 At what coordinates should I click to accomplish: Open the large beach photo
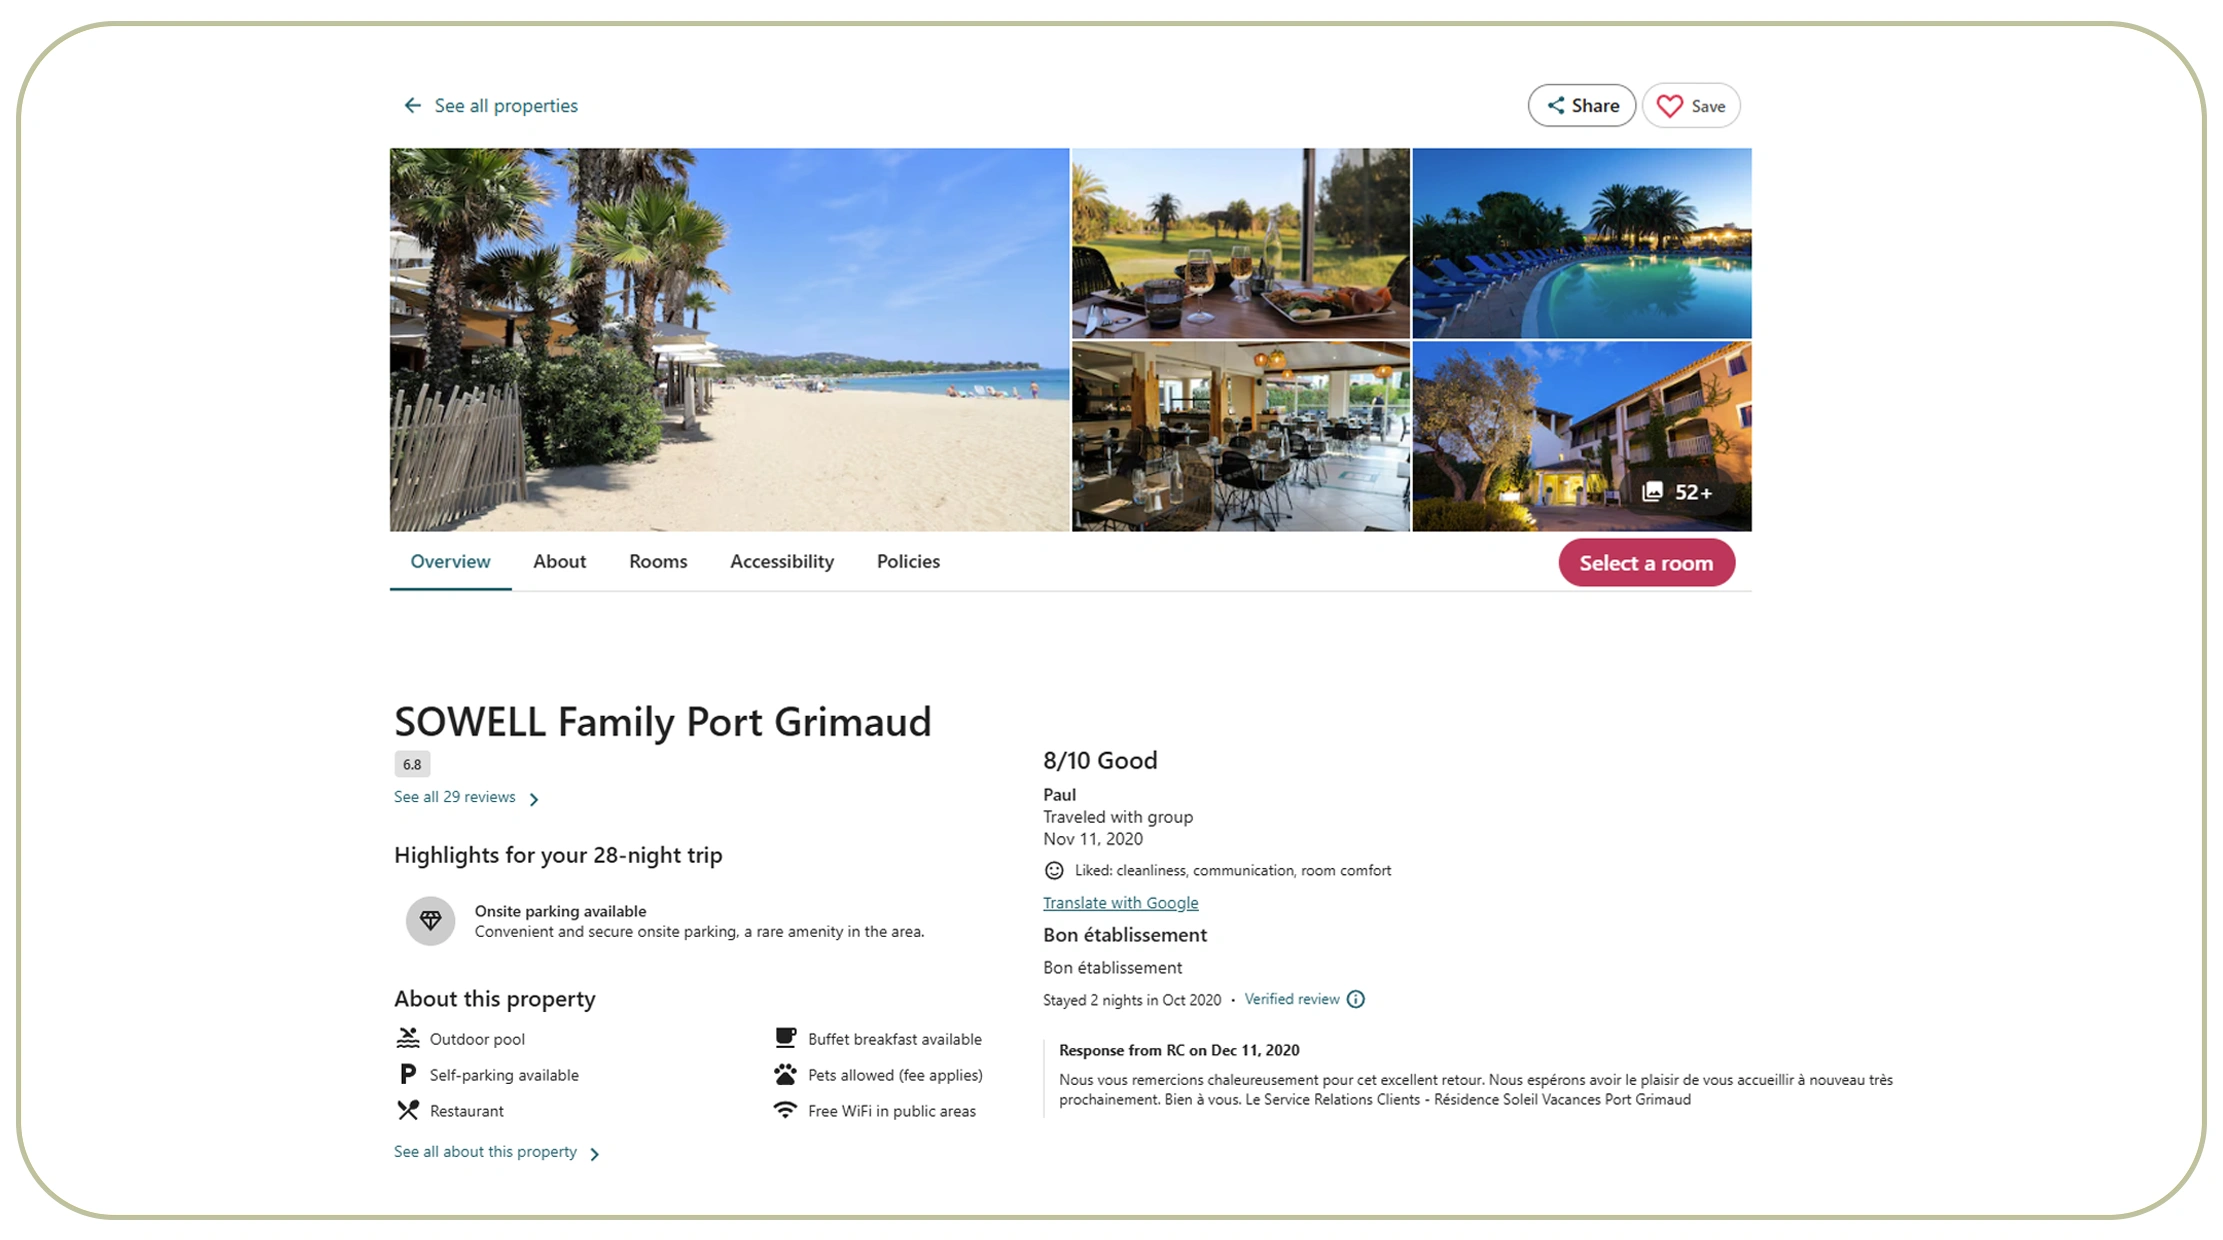click(729, 340)
